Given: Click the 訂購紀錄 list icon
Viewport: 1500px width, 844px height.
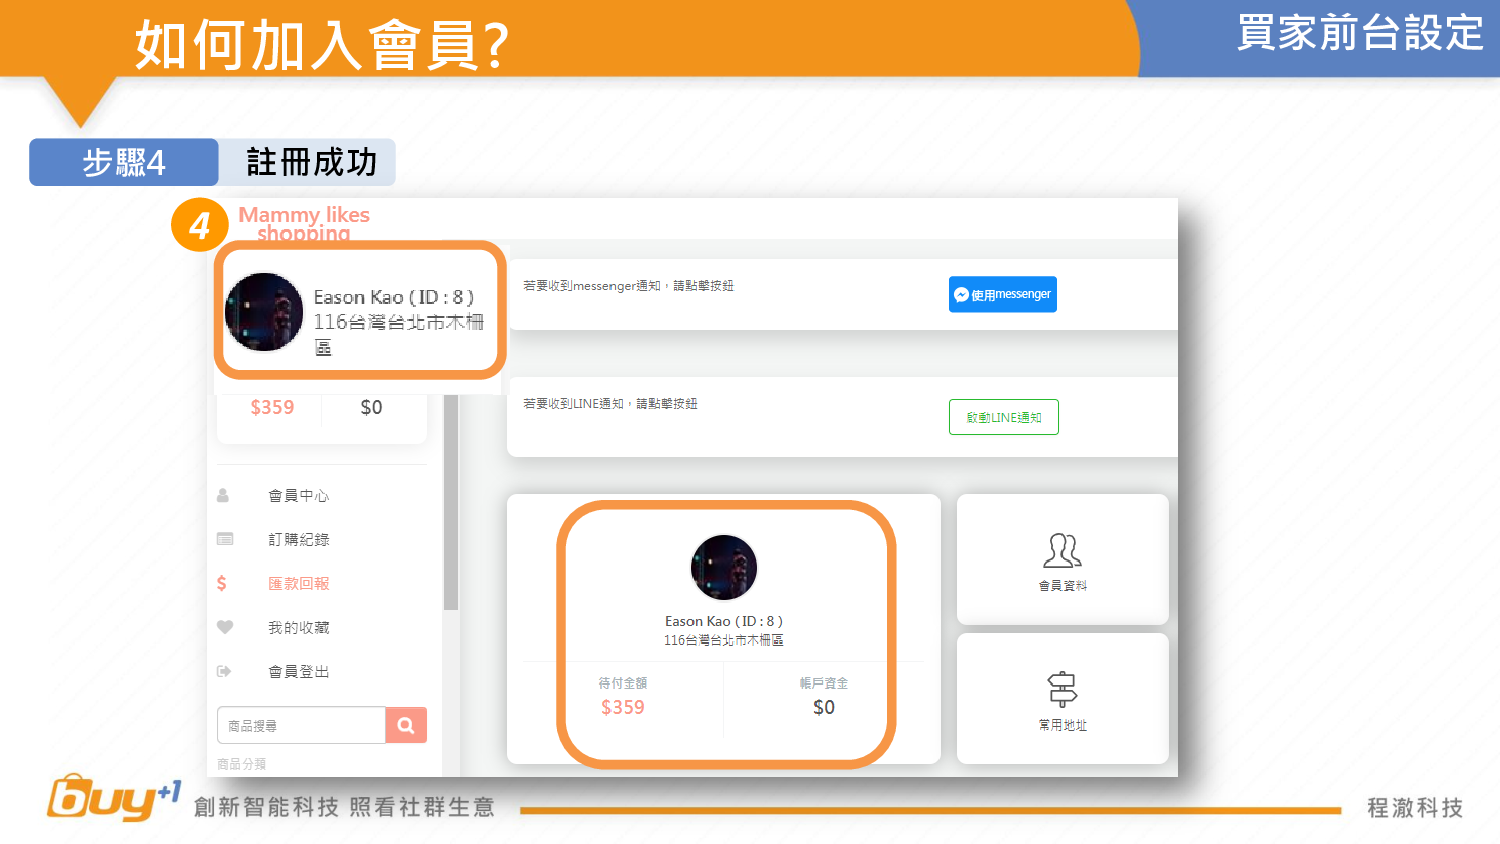Looking at the screenshot, I should 225,539.
